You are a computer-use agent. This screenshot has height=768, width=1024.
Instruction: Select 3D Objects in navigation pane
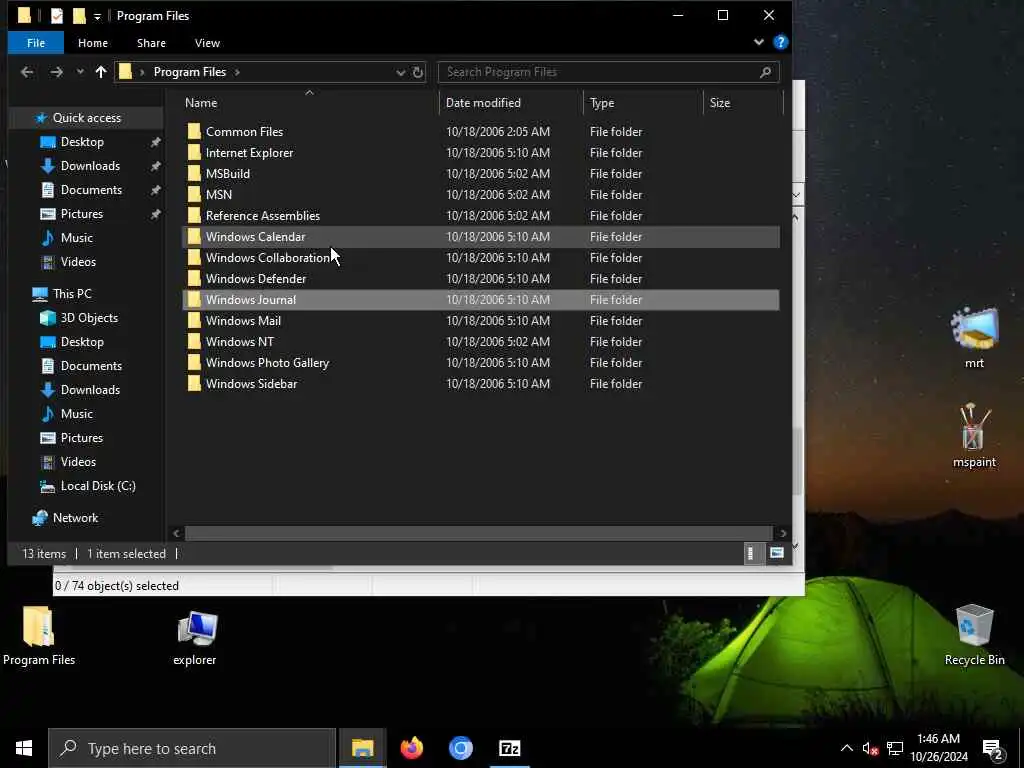point(89,318)
